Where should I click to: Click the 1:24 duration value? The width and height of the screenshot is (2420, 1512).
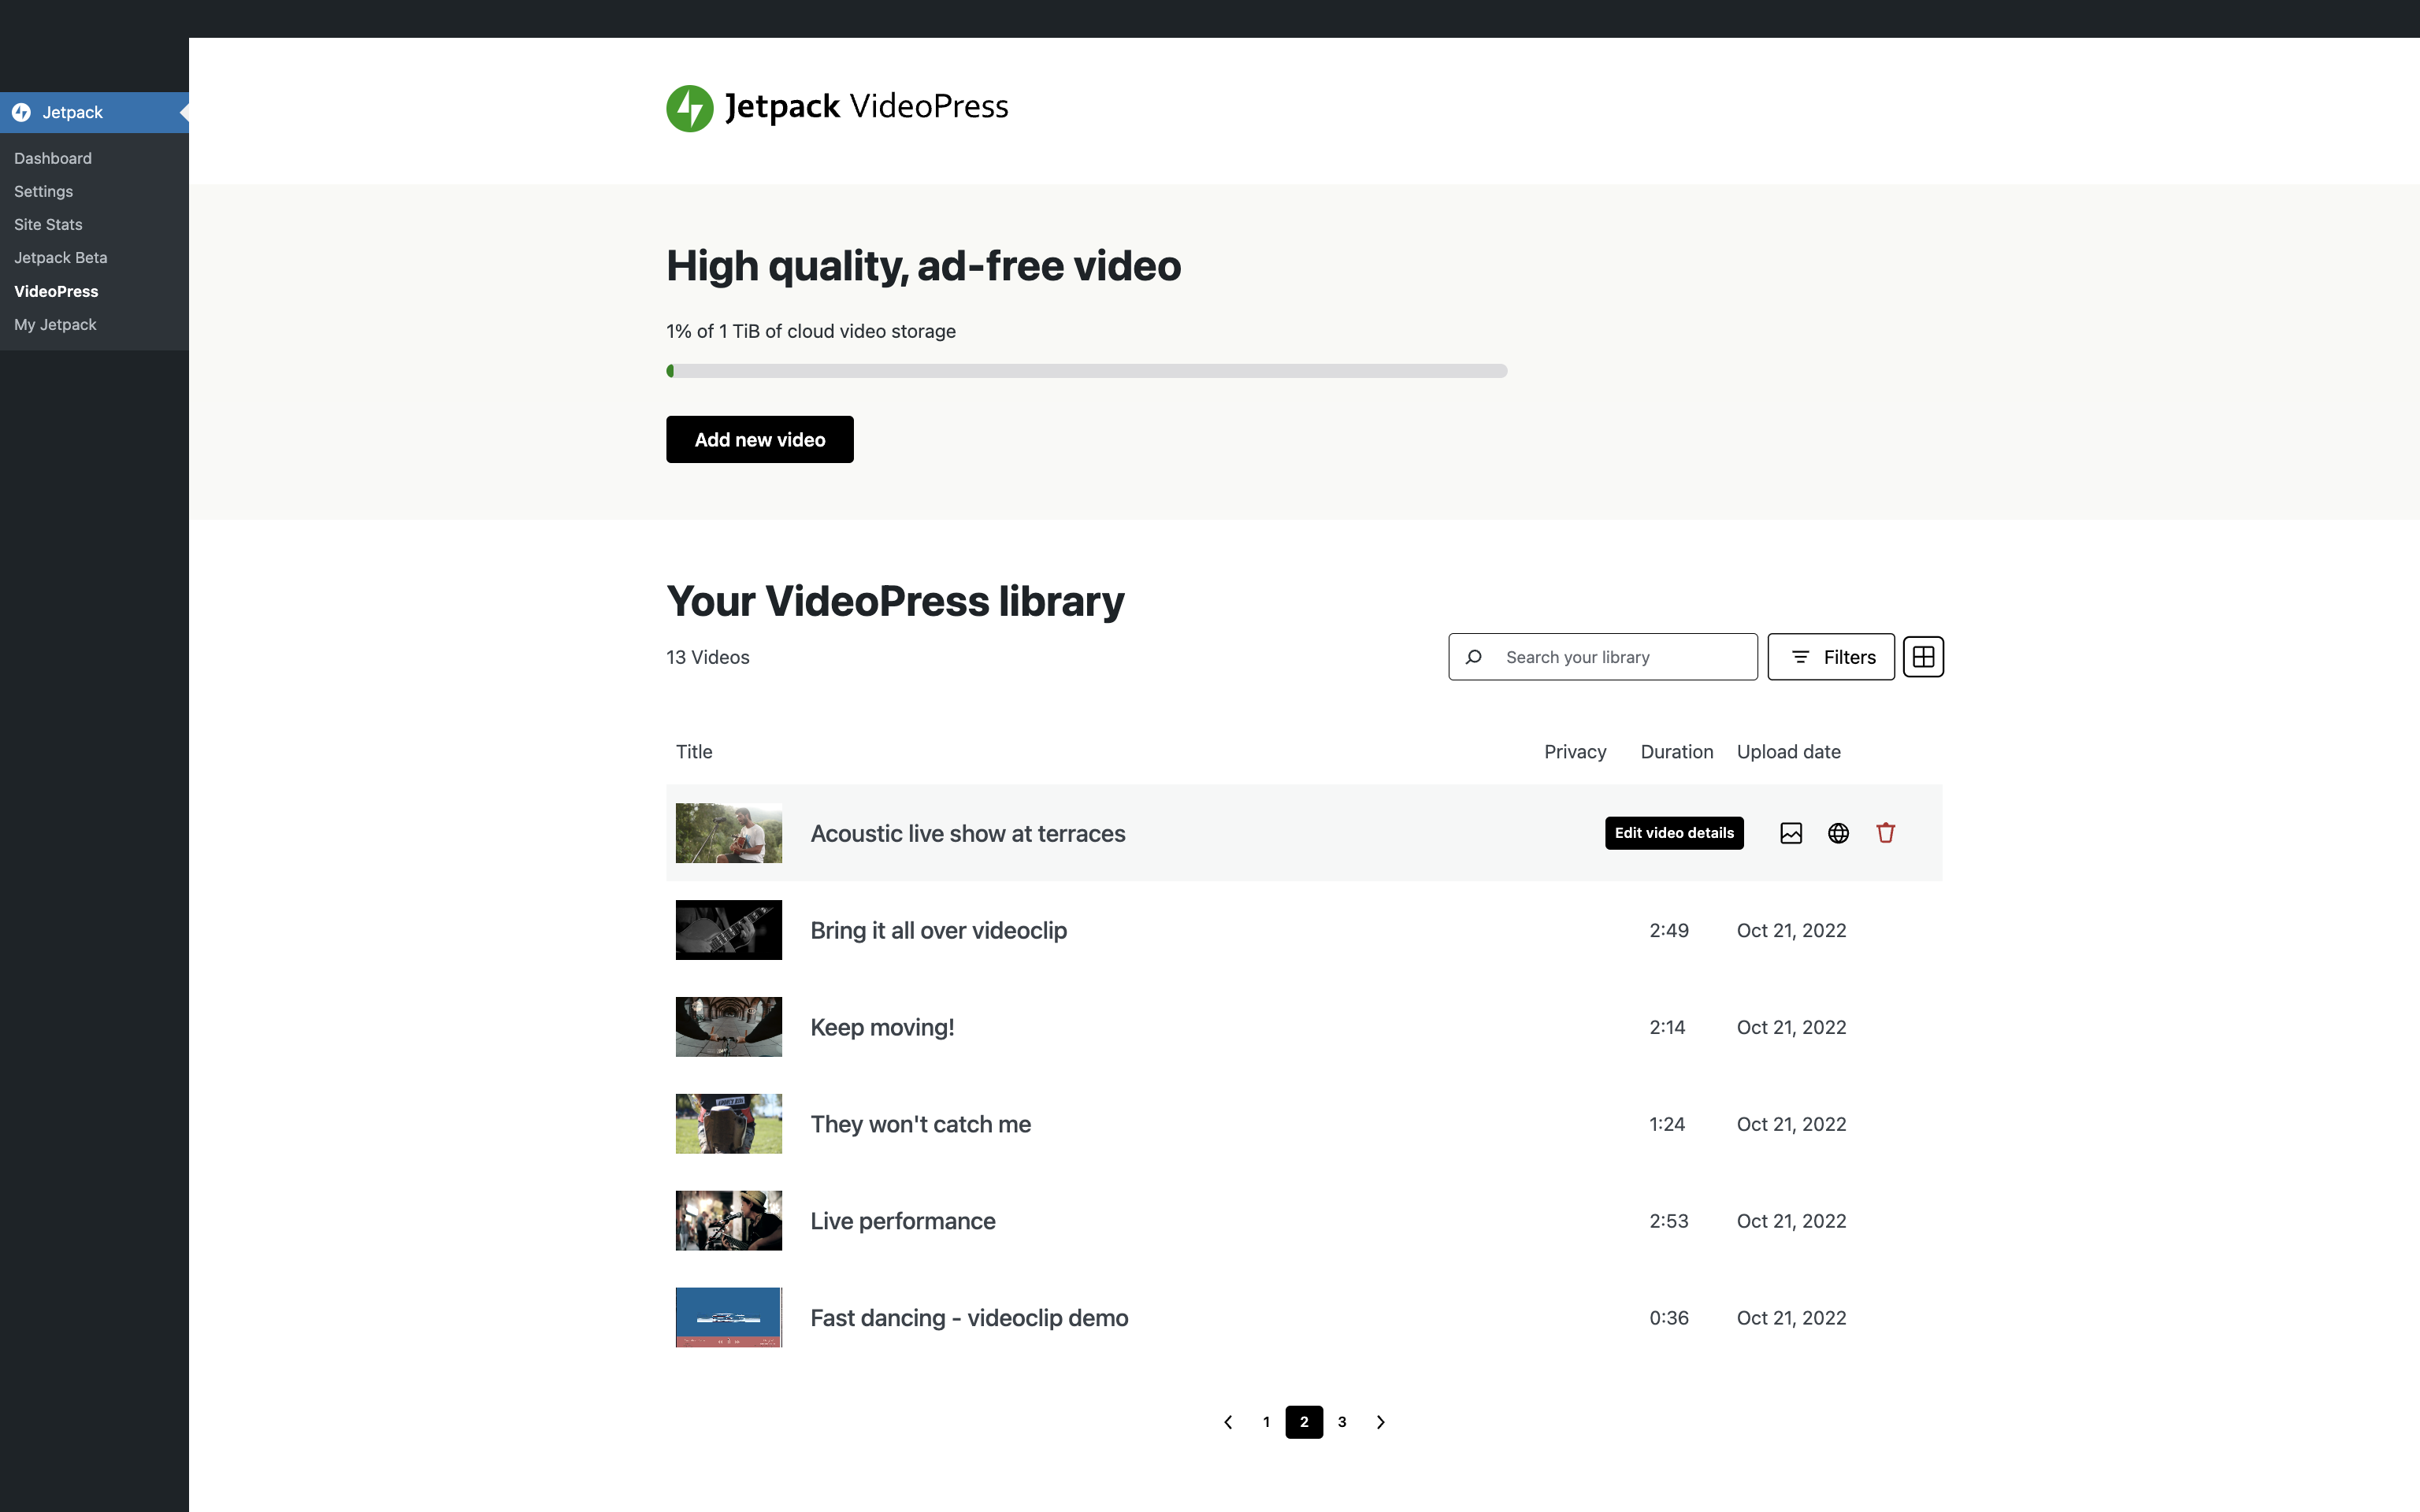pos(1667,1124)
